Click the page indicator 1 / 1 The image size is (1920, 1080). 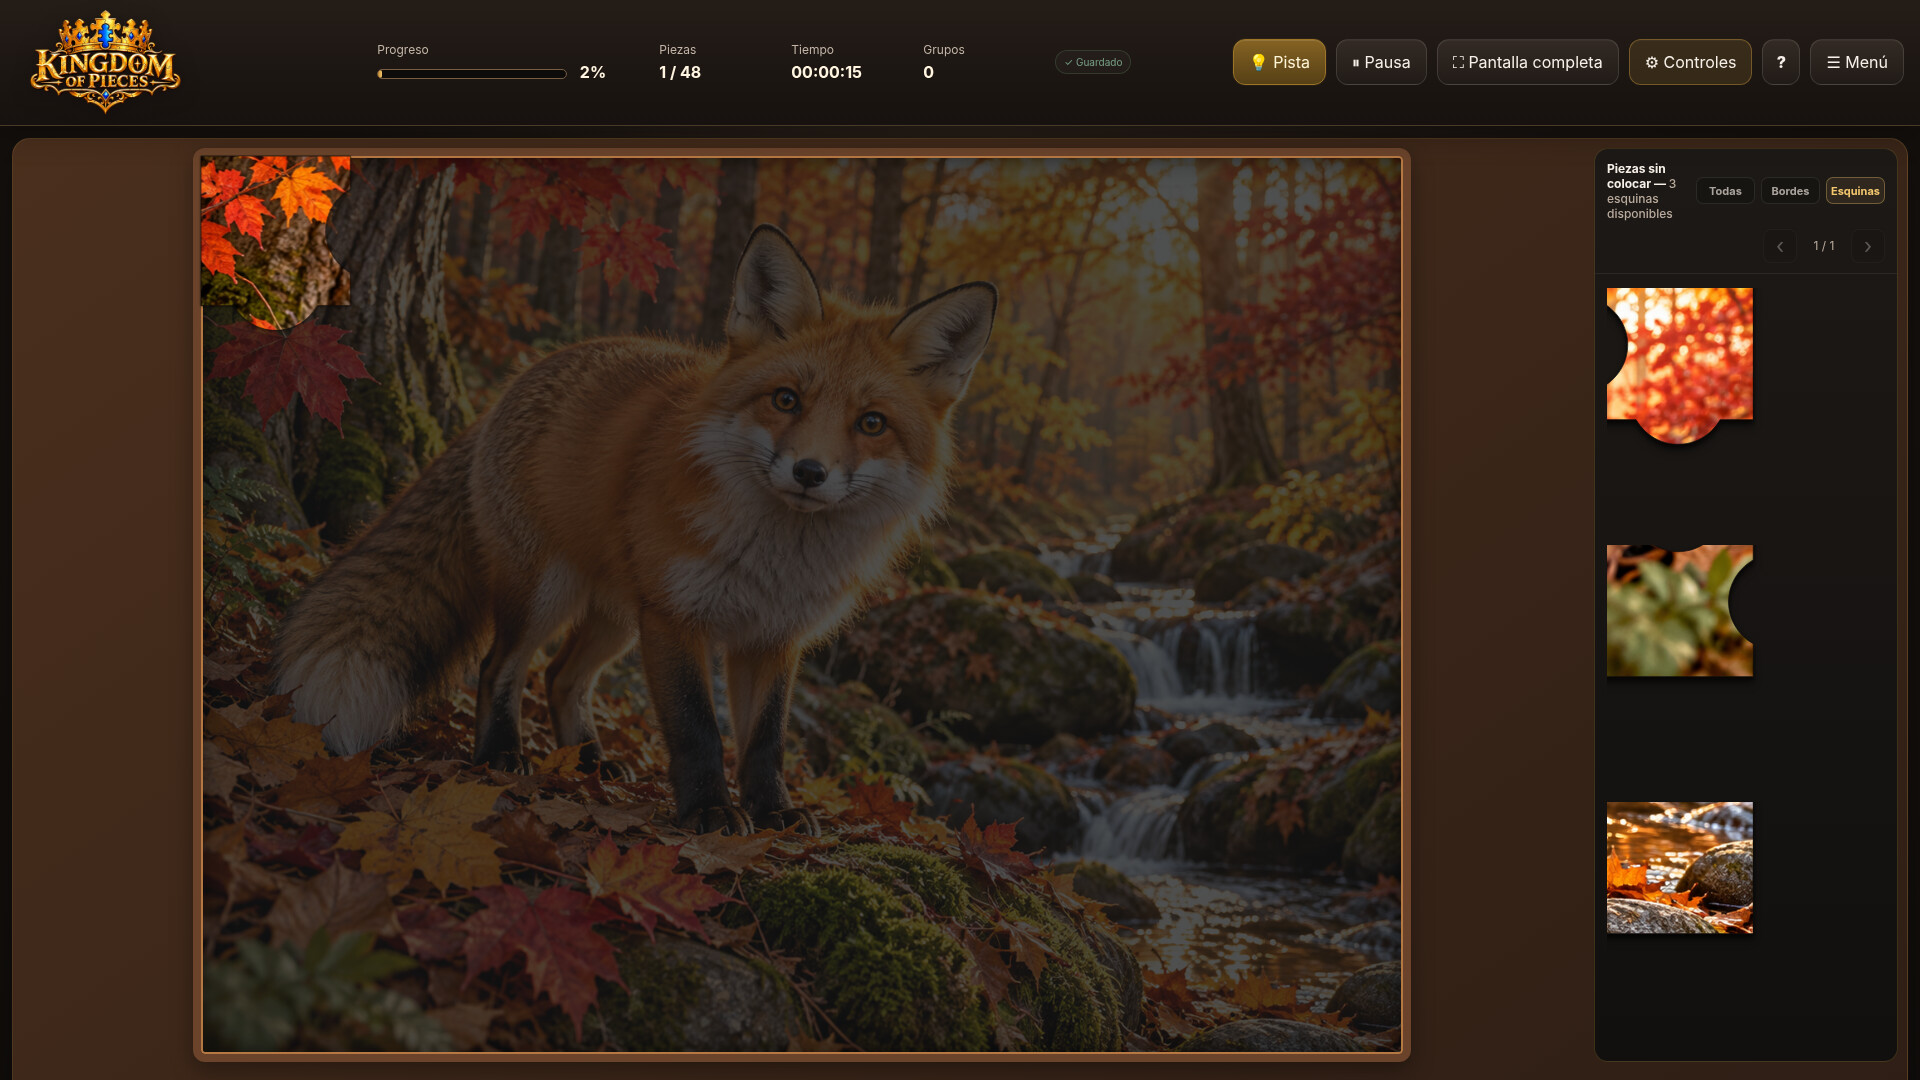(x=1824, y=246)
